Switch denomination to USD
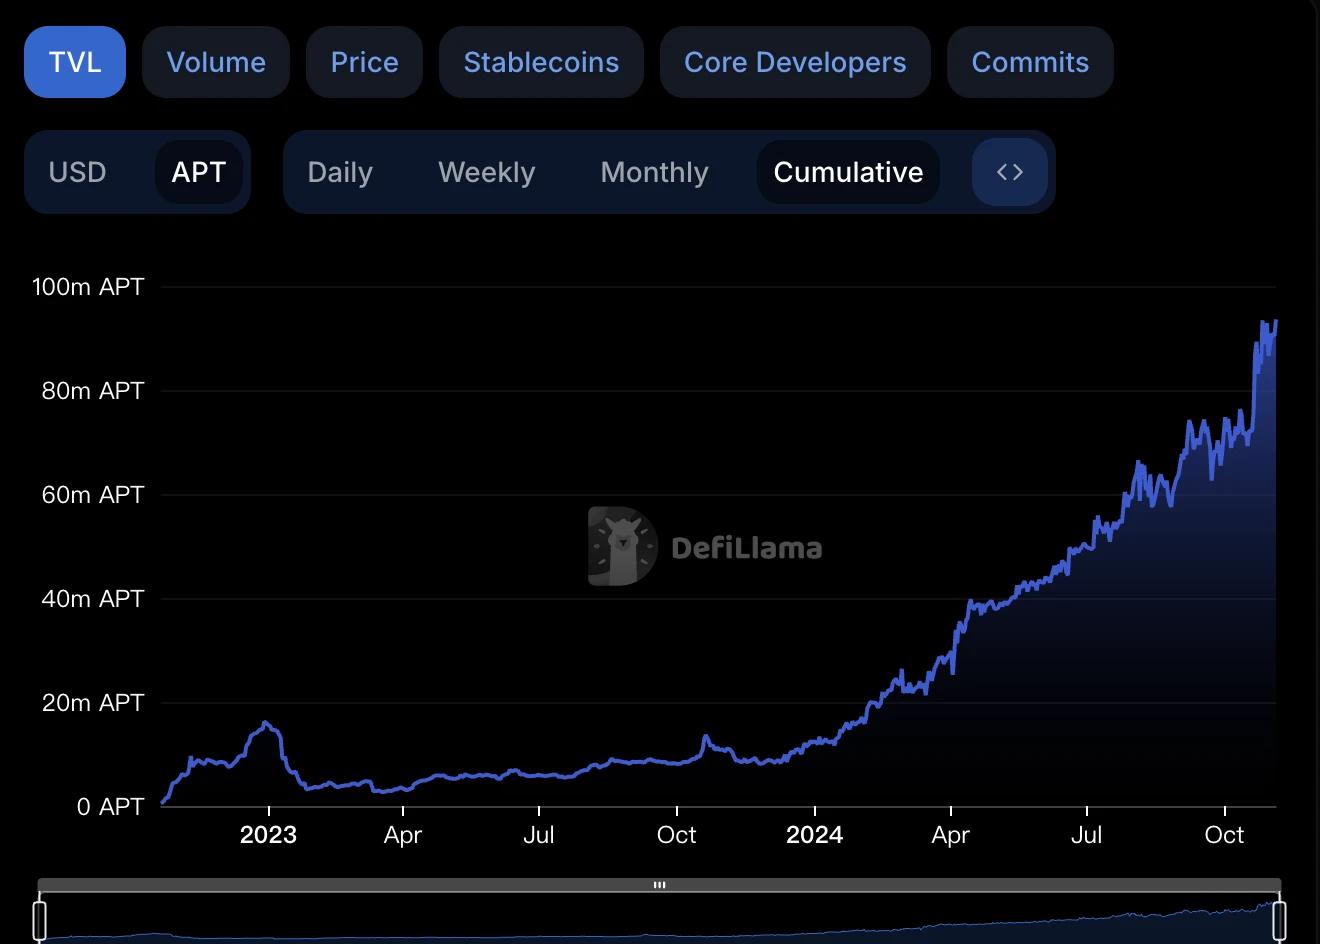The width and height of the screenshot is (1320, 944). tap(77, 172)
